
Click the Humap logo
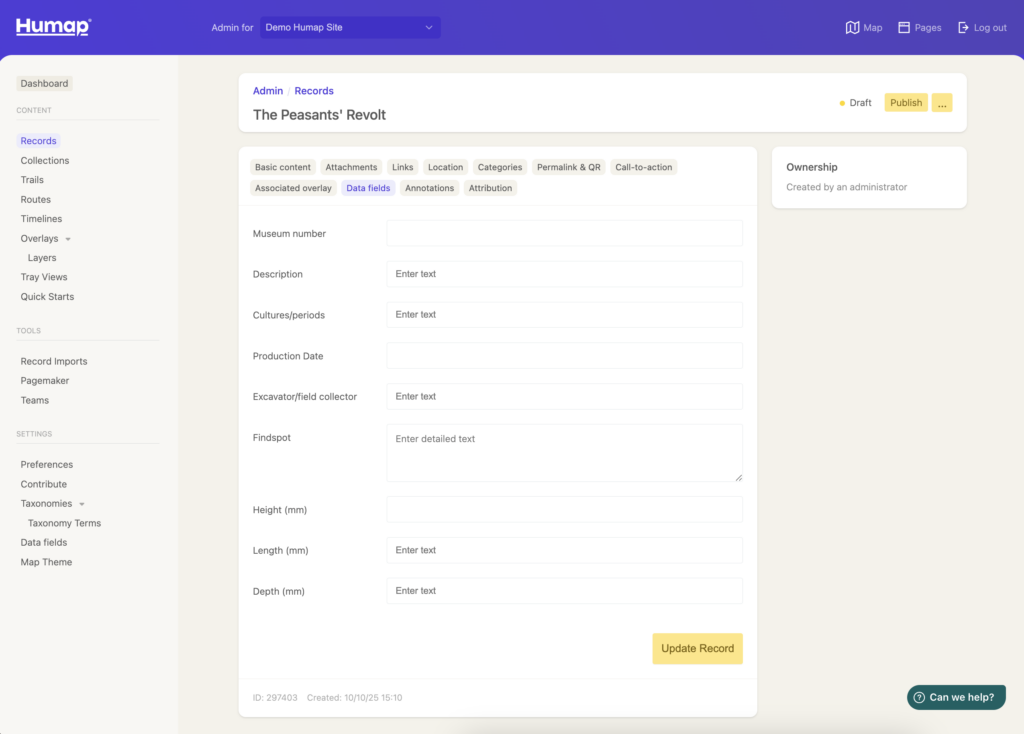(x=53, y=27)
